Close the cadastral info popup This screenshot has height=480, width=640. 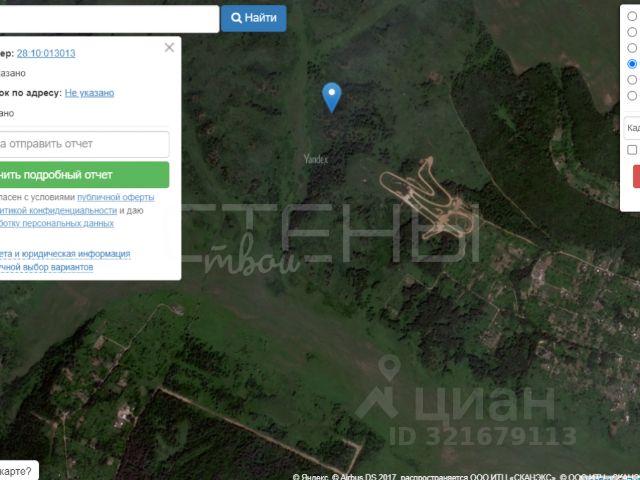tap(169, 47)
